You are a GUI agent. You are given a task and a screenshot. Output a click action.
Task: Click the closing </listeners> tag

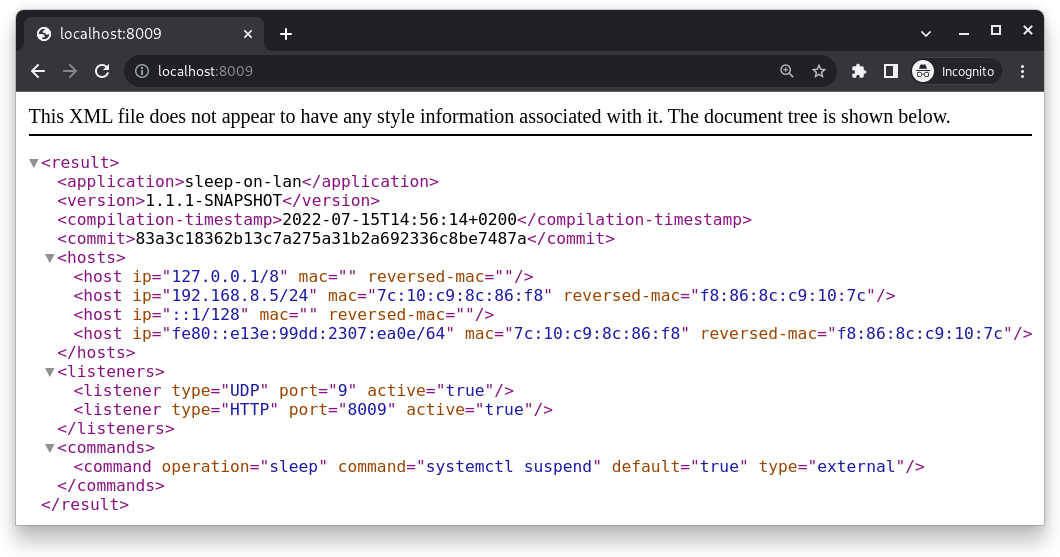[x=116, y=429]
